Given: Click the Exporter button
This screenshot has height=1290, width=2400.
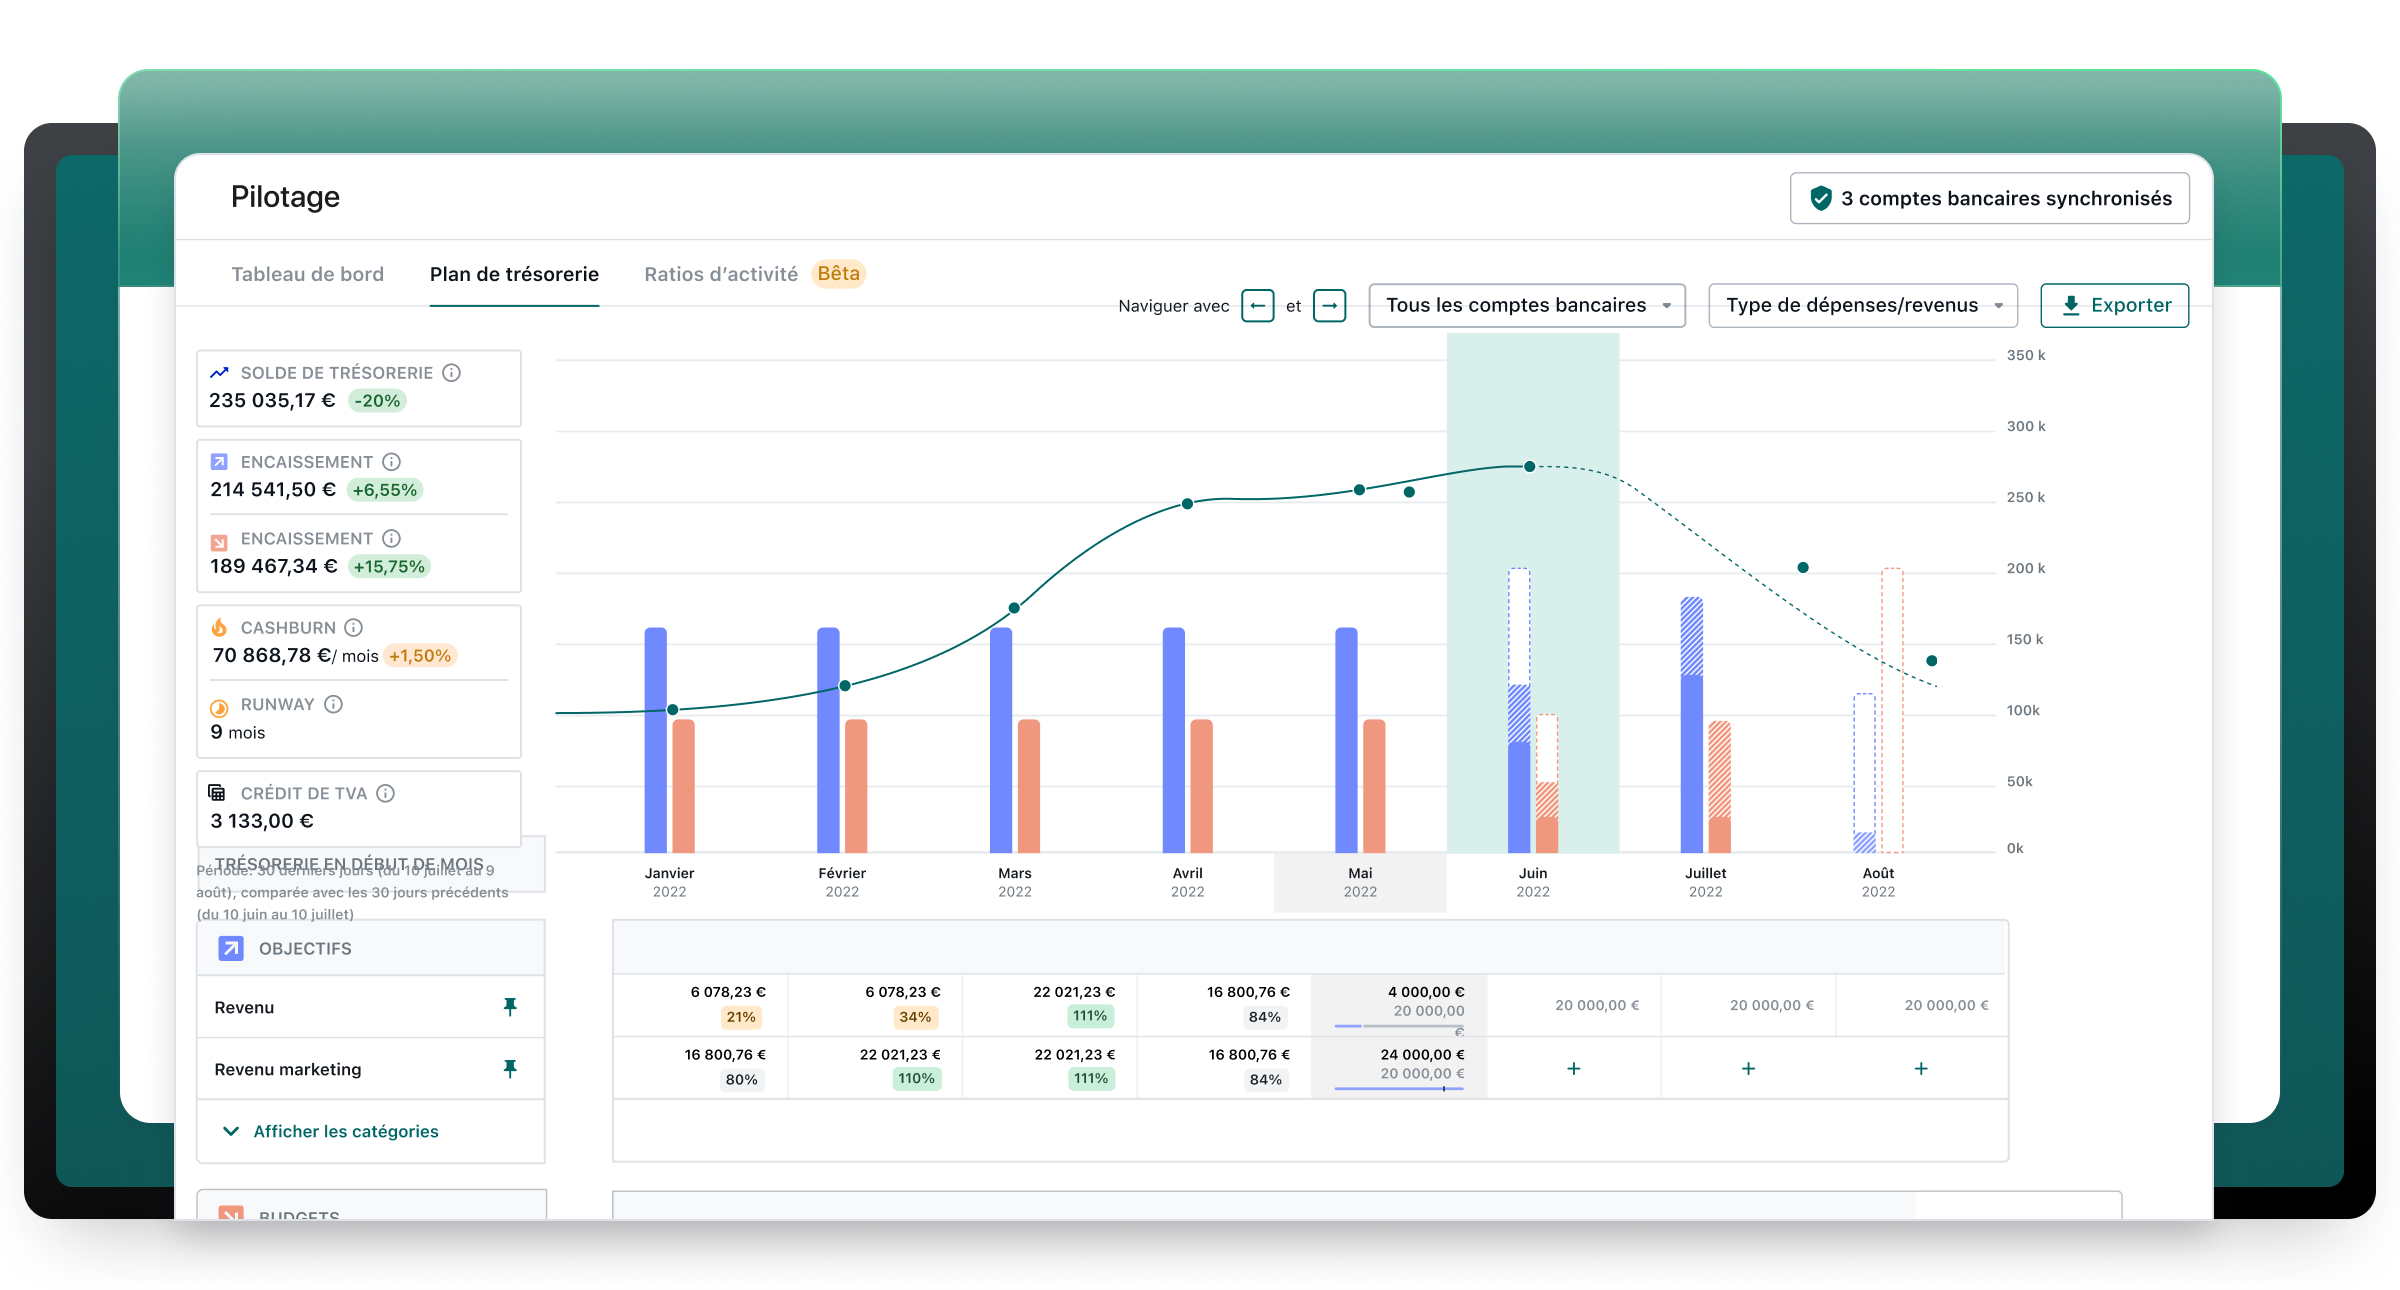Looking at the screenshot, I should click(x=2114, y=305).
